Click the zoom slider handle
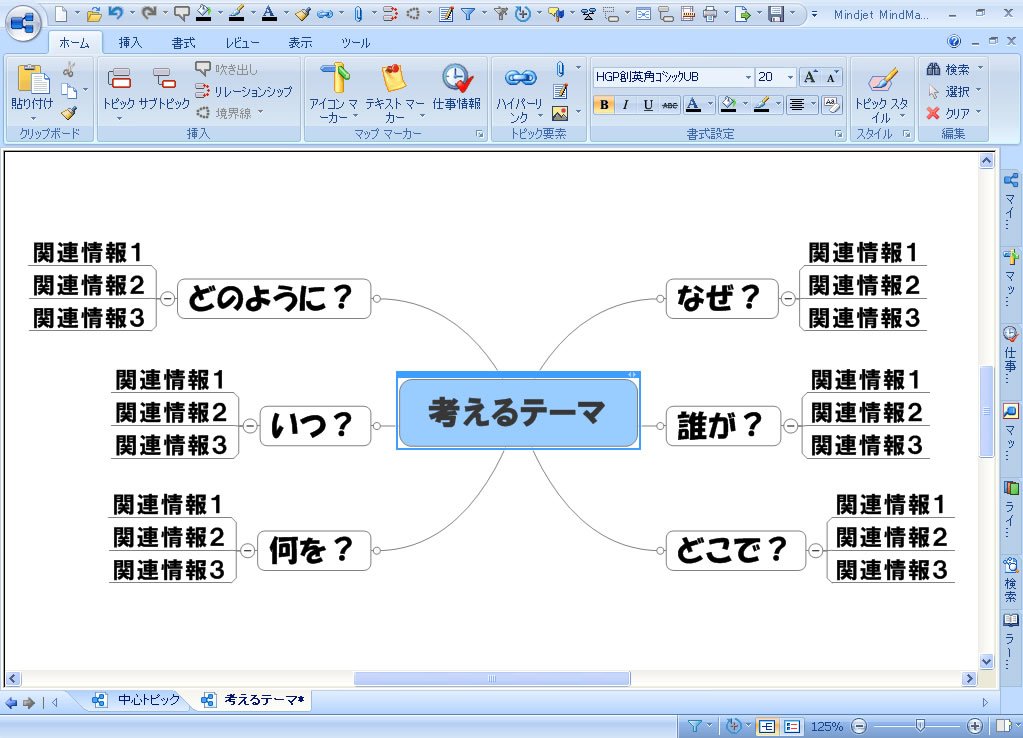This screenshot has width=1023, height=738. (920, 726)
